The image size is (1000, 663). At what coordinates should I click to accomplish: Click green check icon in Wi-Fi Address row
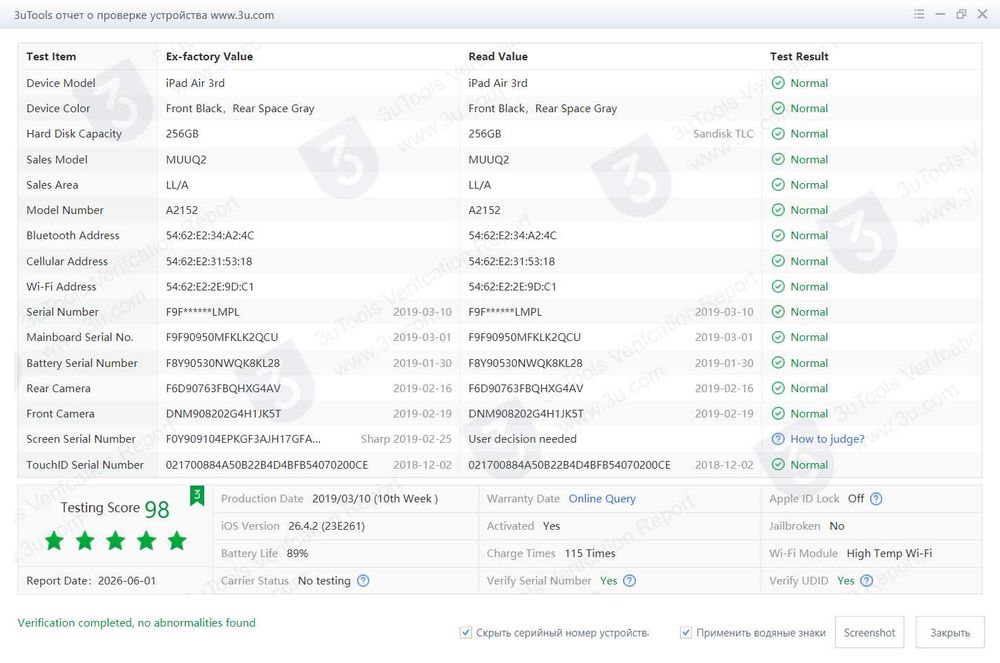click(x=778, y=286)
